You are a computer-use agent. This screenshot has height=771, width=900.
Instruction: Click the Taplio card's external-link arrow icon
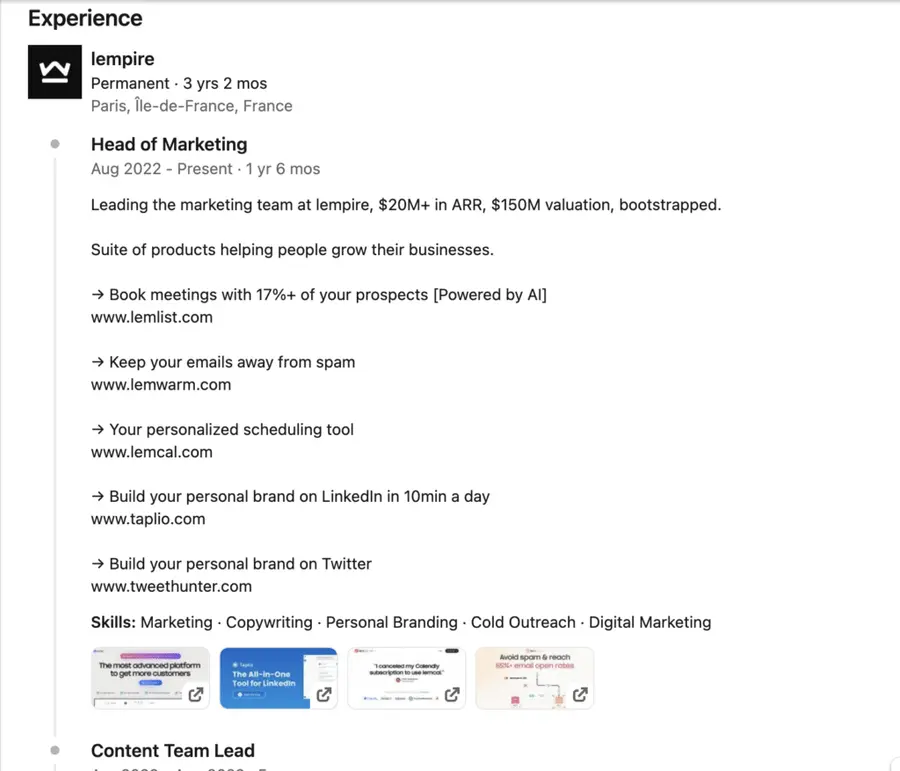322,694
